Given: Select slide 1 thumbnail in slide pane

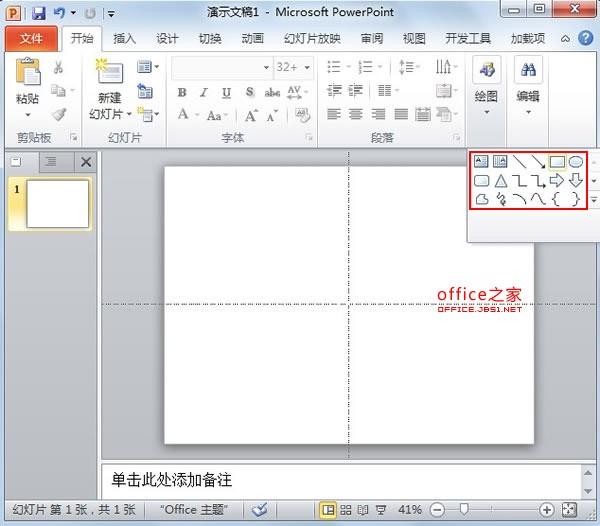Looking at the screenshot, I should pyautogui.click(x=57, y=204).
